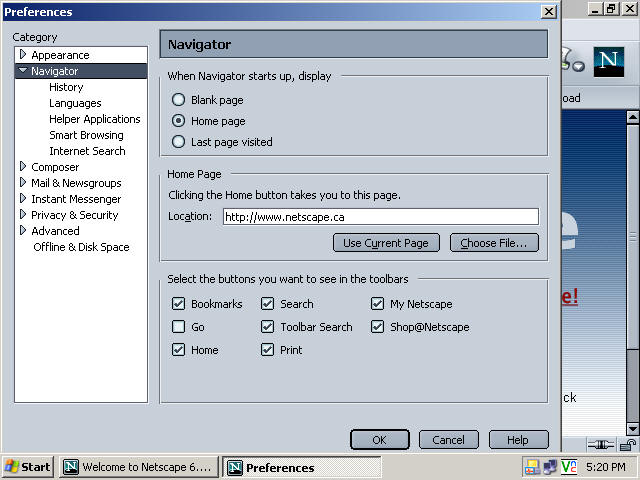The image size is (640, 480).
Task: Click the home page Location field
Action: point(381,217)
